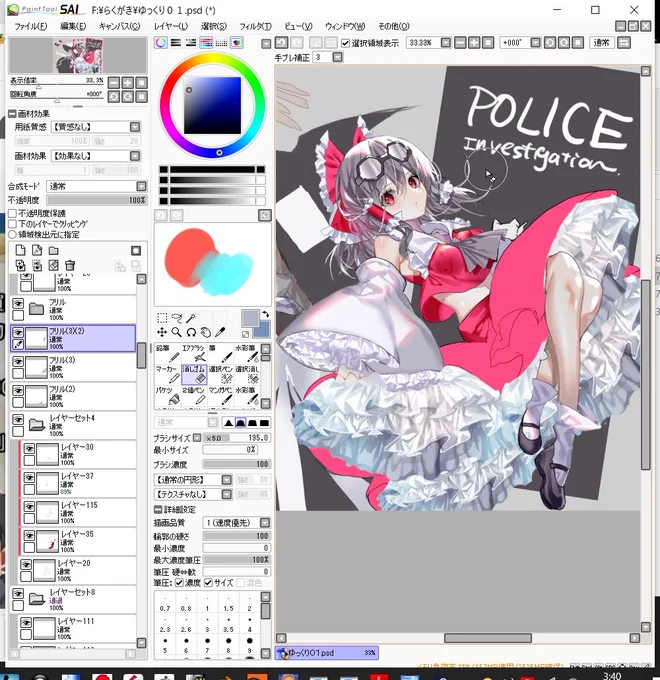
Task: Choose the 消しゴム eraser tool
Action: click(x=194, y=374)
